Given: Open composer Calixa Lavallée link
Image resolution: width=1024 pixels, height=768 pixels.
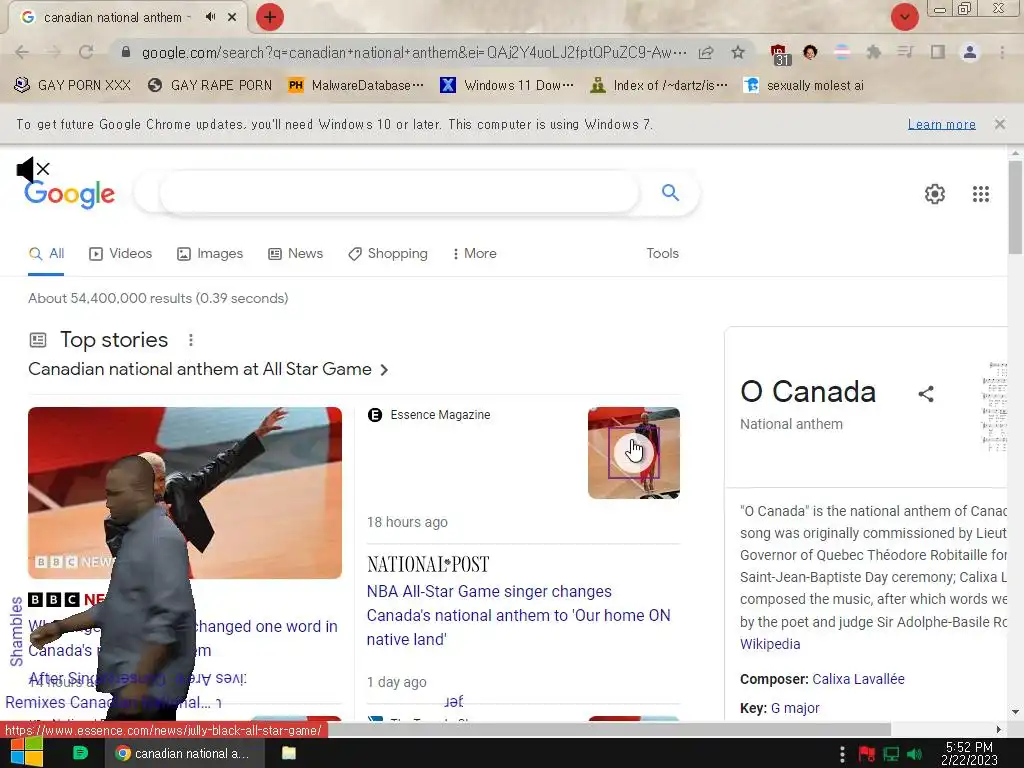Looking at the screenshot, I should [x=858, y=679].
